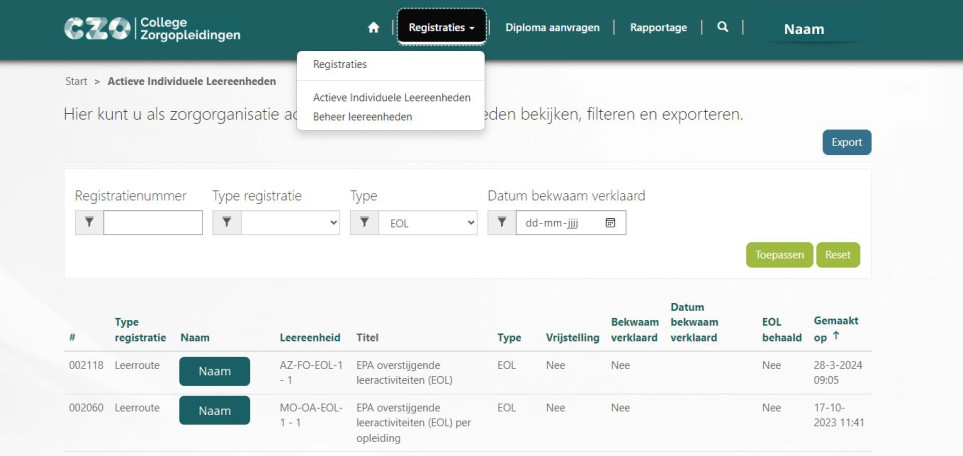Click filter icon next to date field

click(x=502, y=223)
